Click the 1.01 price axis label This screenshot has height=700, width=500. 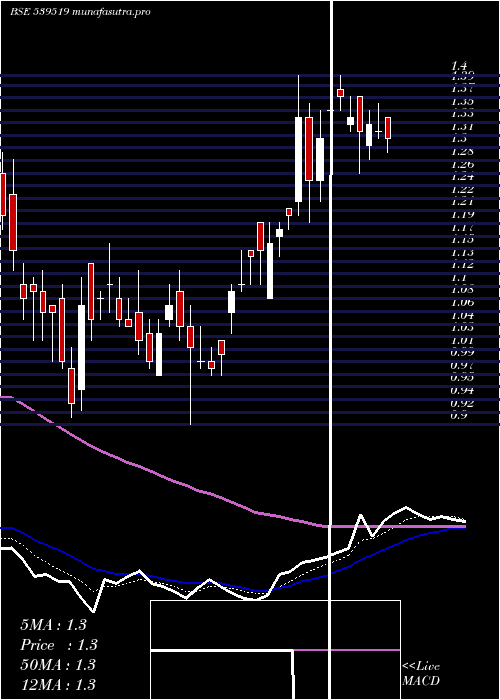462,341
